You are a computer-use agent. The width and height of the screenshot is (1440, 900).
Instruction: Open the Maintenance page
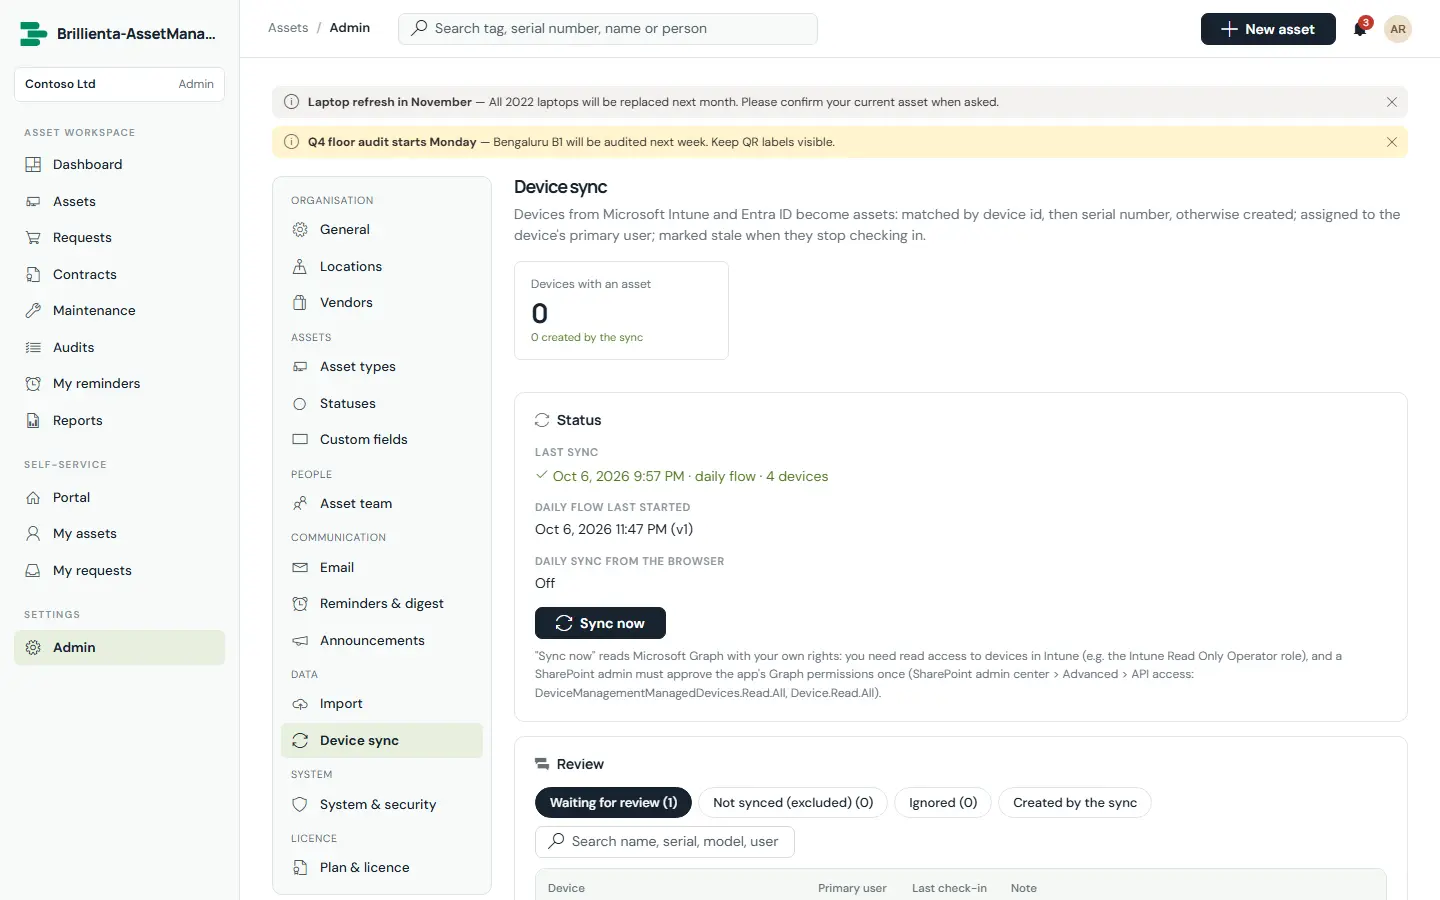click(x=120, y=310)
